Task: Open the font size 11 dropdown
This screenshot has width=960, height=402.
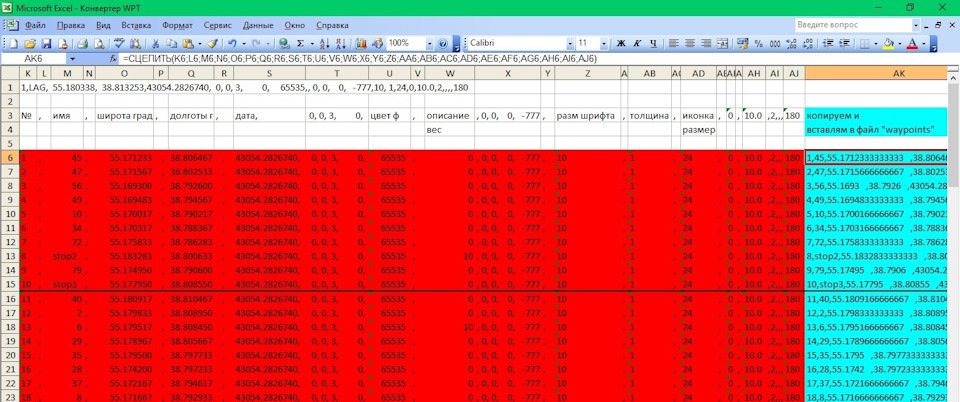Action: 604,43
